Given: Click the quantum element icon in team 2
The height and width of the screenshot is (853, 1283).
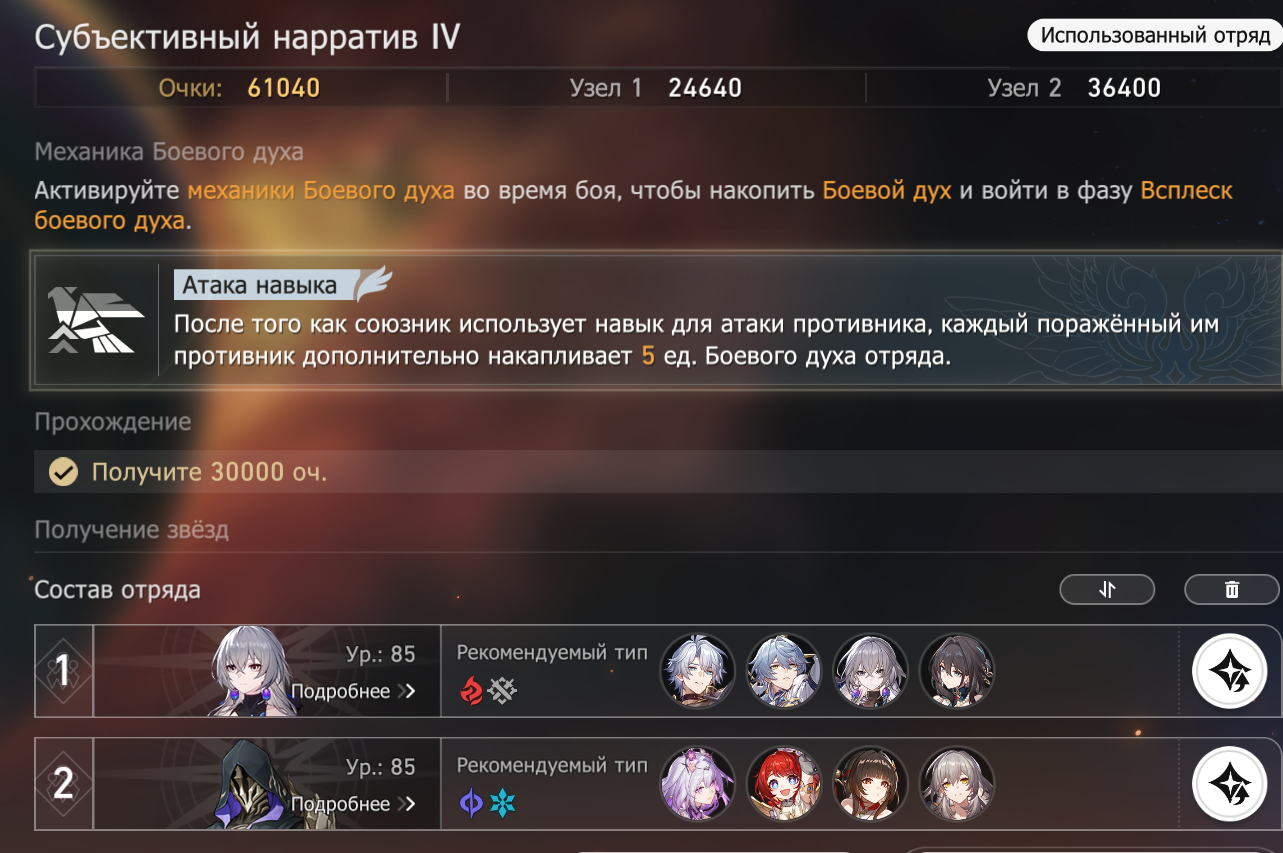Looking at the screenshot, I should pyautogui.click(x=470, y=802).
